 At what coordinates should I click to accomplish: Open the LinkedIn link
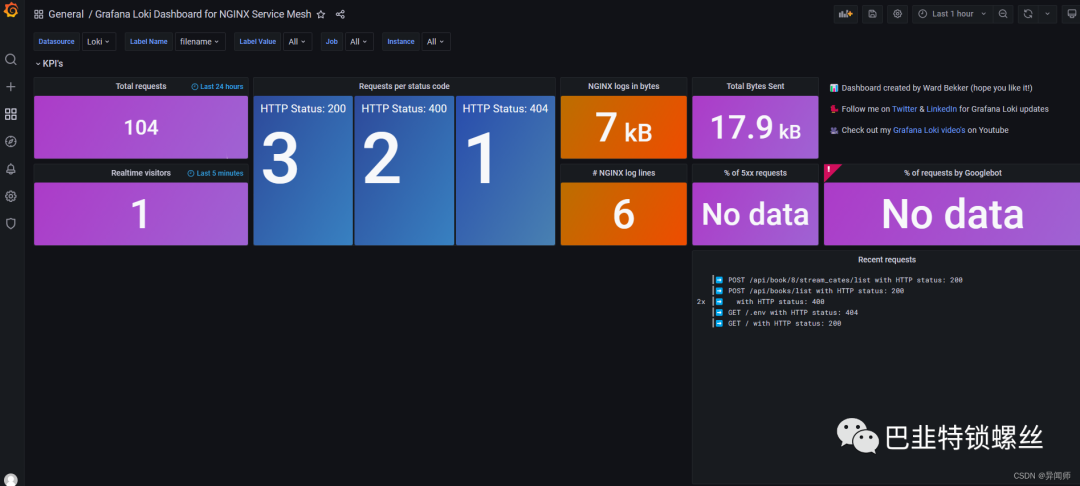(942, 109)
